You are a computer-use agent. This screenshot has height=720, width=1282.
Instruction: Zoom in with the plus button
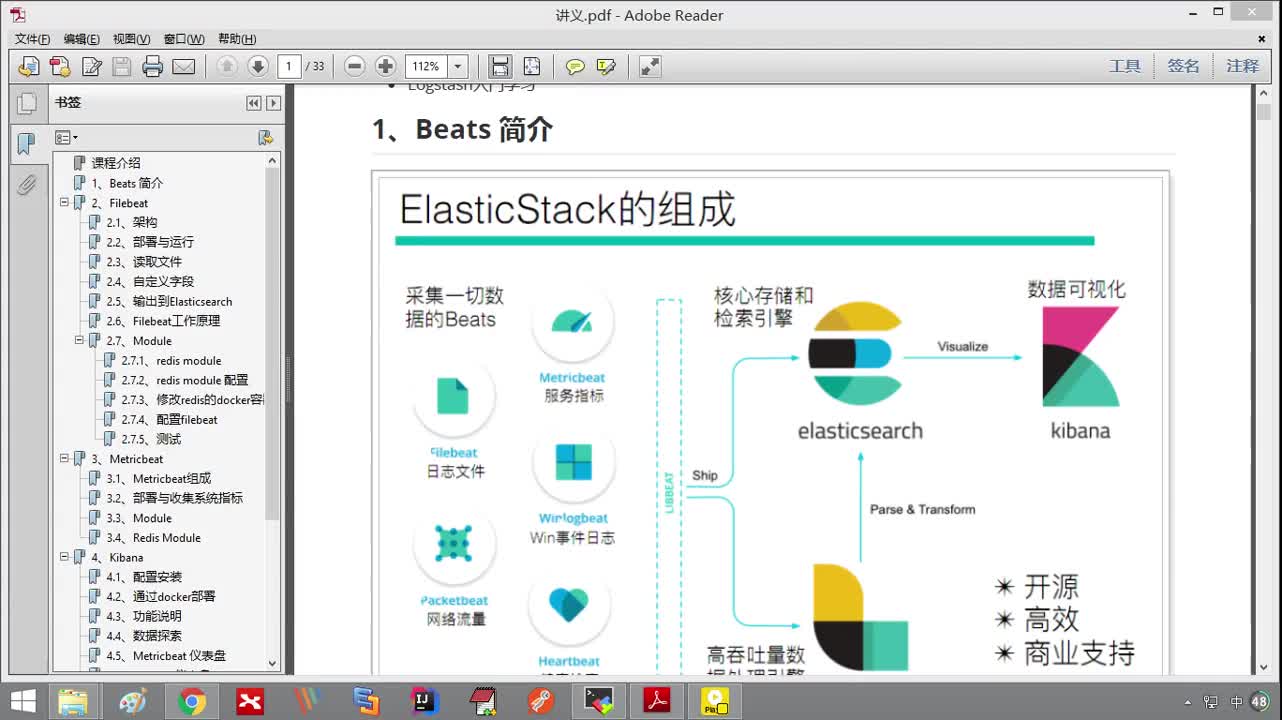coord(386,66)
